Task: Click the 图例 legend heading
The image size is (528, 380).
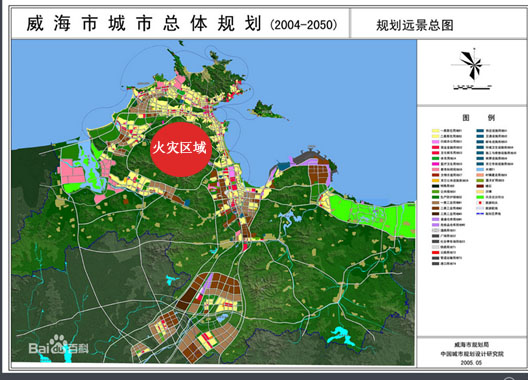Action: click(478, 118)
